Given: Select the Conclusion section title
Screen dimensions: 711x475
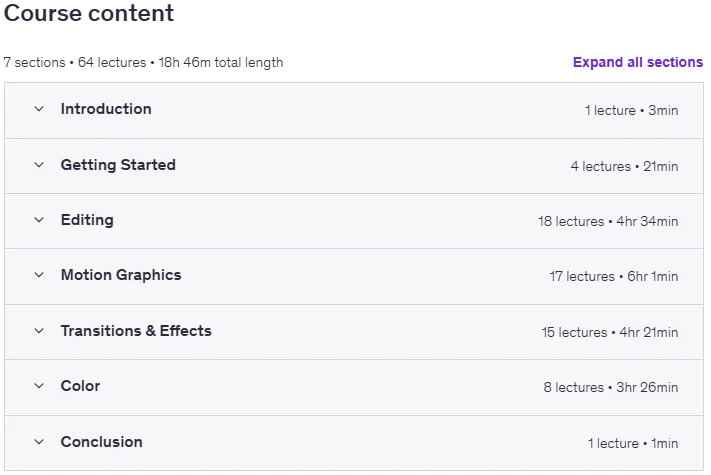Looking at the screenshot, I should click(x=102, y=442).
